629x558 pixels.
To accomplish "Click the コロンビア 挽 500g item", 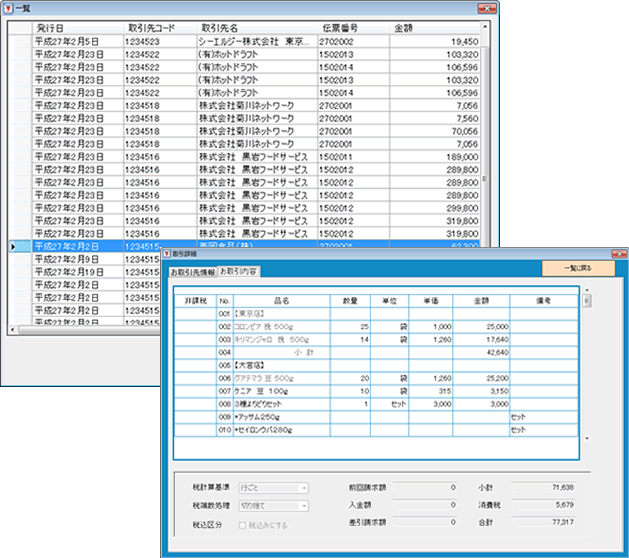I will coord(282,327).
